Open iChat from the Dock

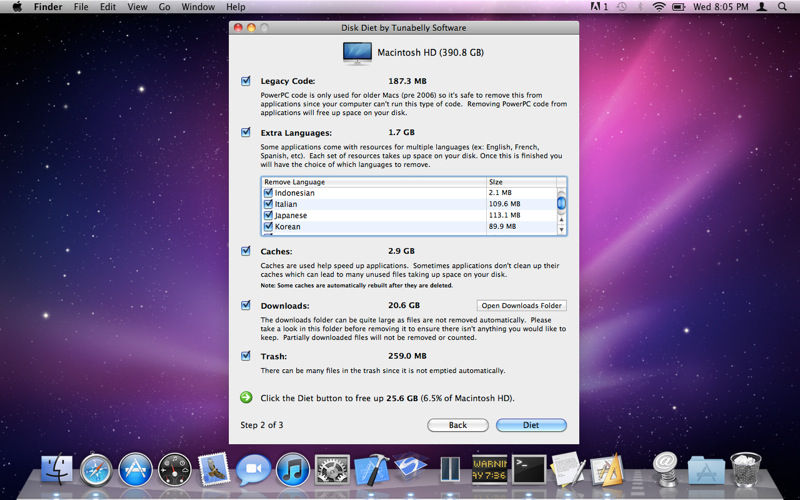pyautogui.click(x=253, y=469)
